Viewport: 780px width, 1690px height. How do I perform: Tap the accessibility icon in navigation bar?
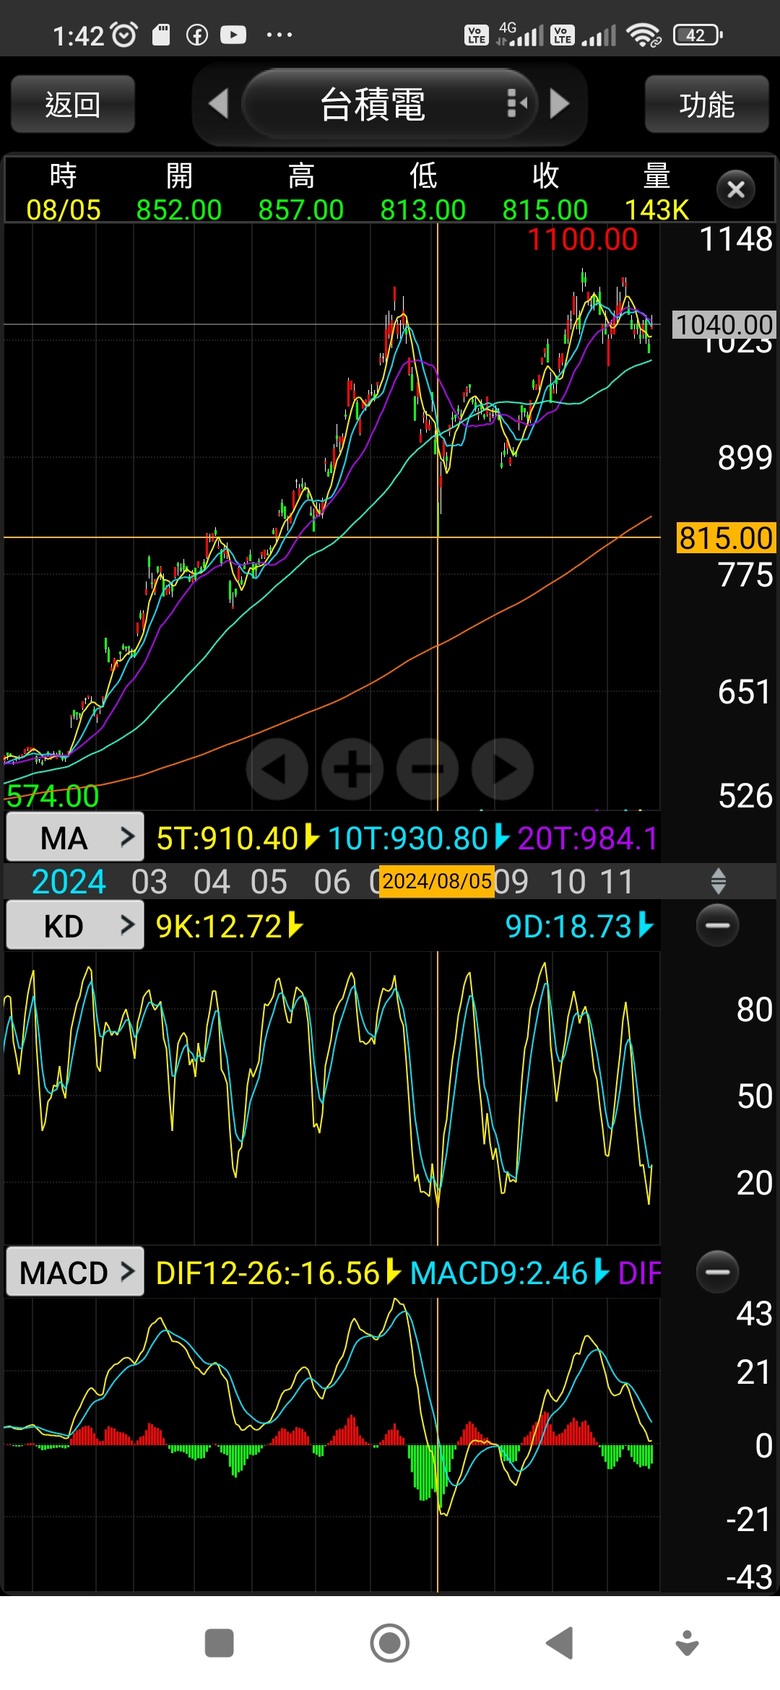tap(687, 1643)
